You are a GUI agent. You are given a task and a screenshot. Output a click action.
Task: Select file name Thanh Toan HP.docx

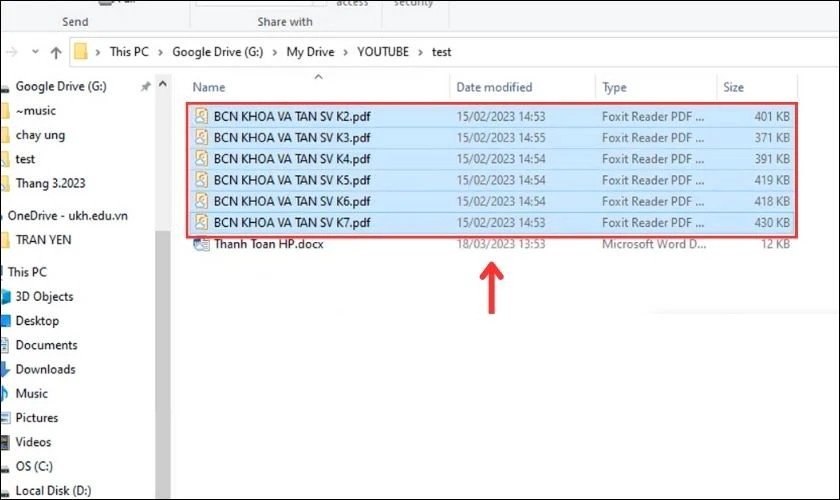(269, 244)
